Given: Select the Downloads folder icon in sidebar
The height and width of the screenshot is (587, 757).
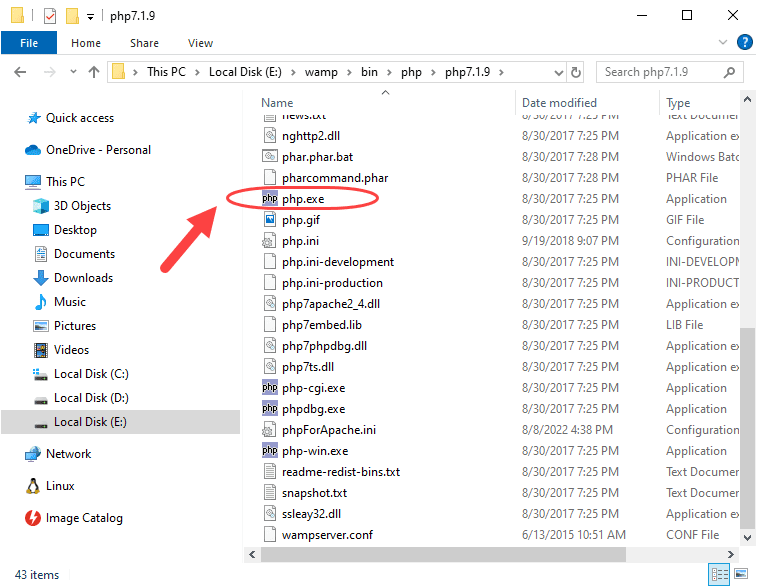Looking at the screenshot, I should (41, 278).
